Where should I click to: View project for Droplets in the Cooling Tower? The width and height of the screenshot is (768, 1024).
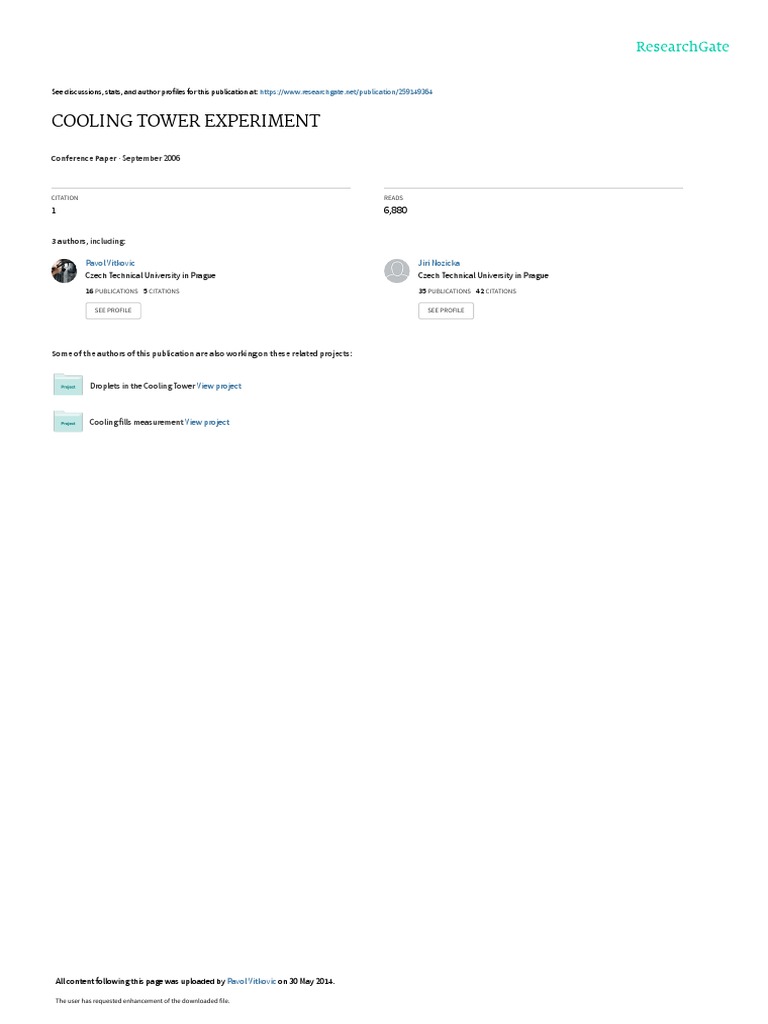[x=219, y=386]
